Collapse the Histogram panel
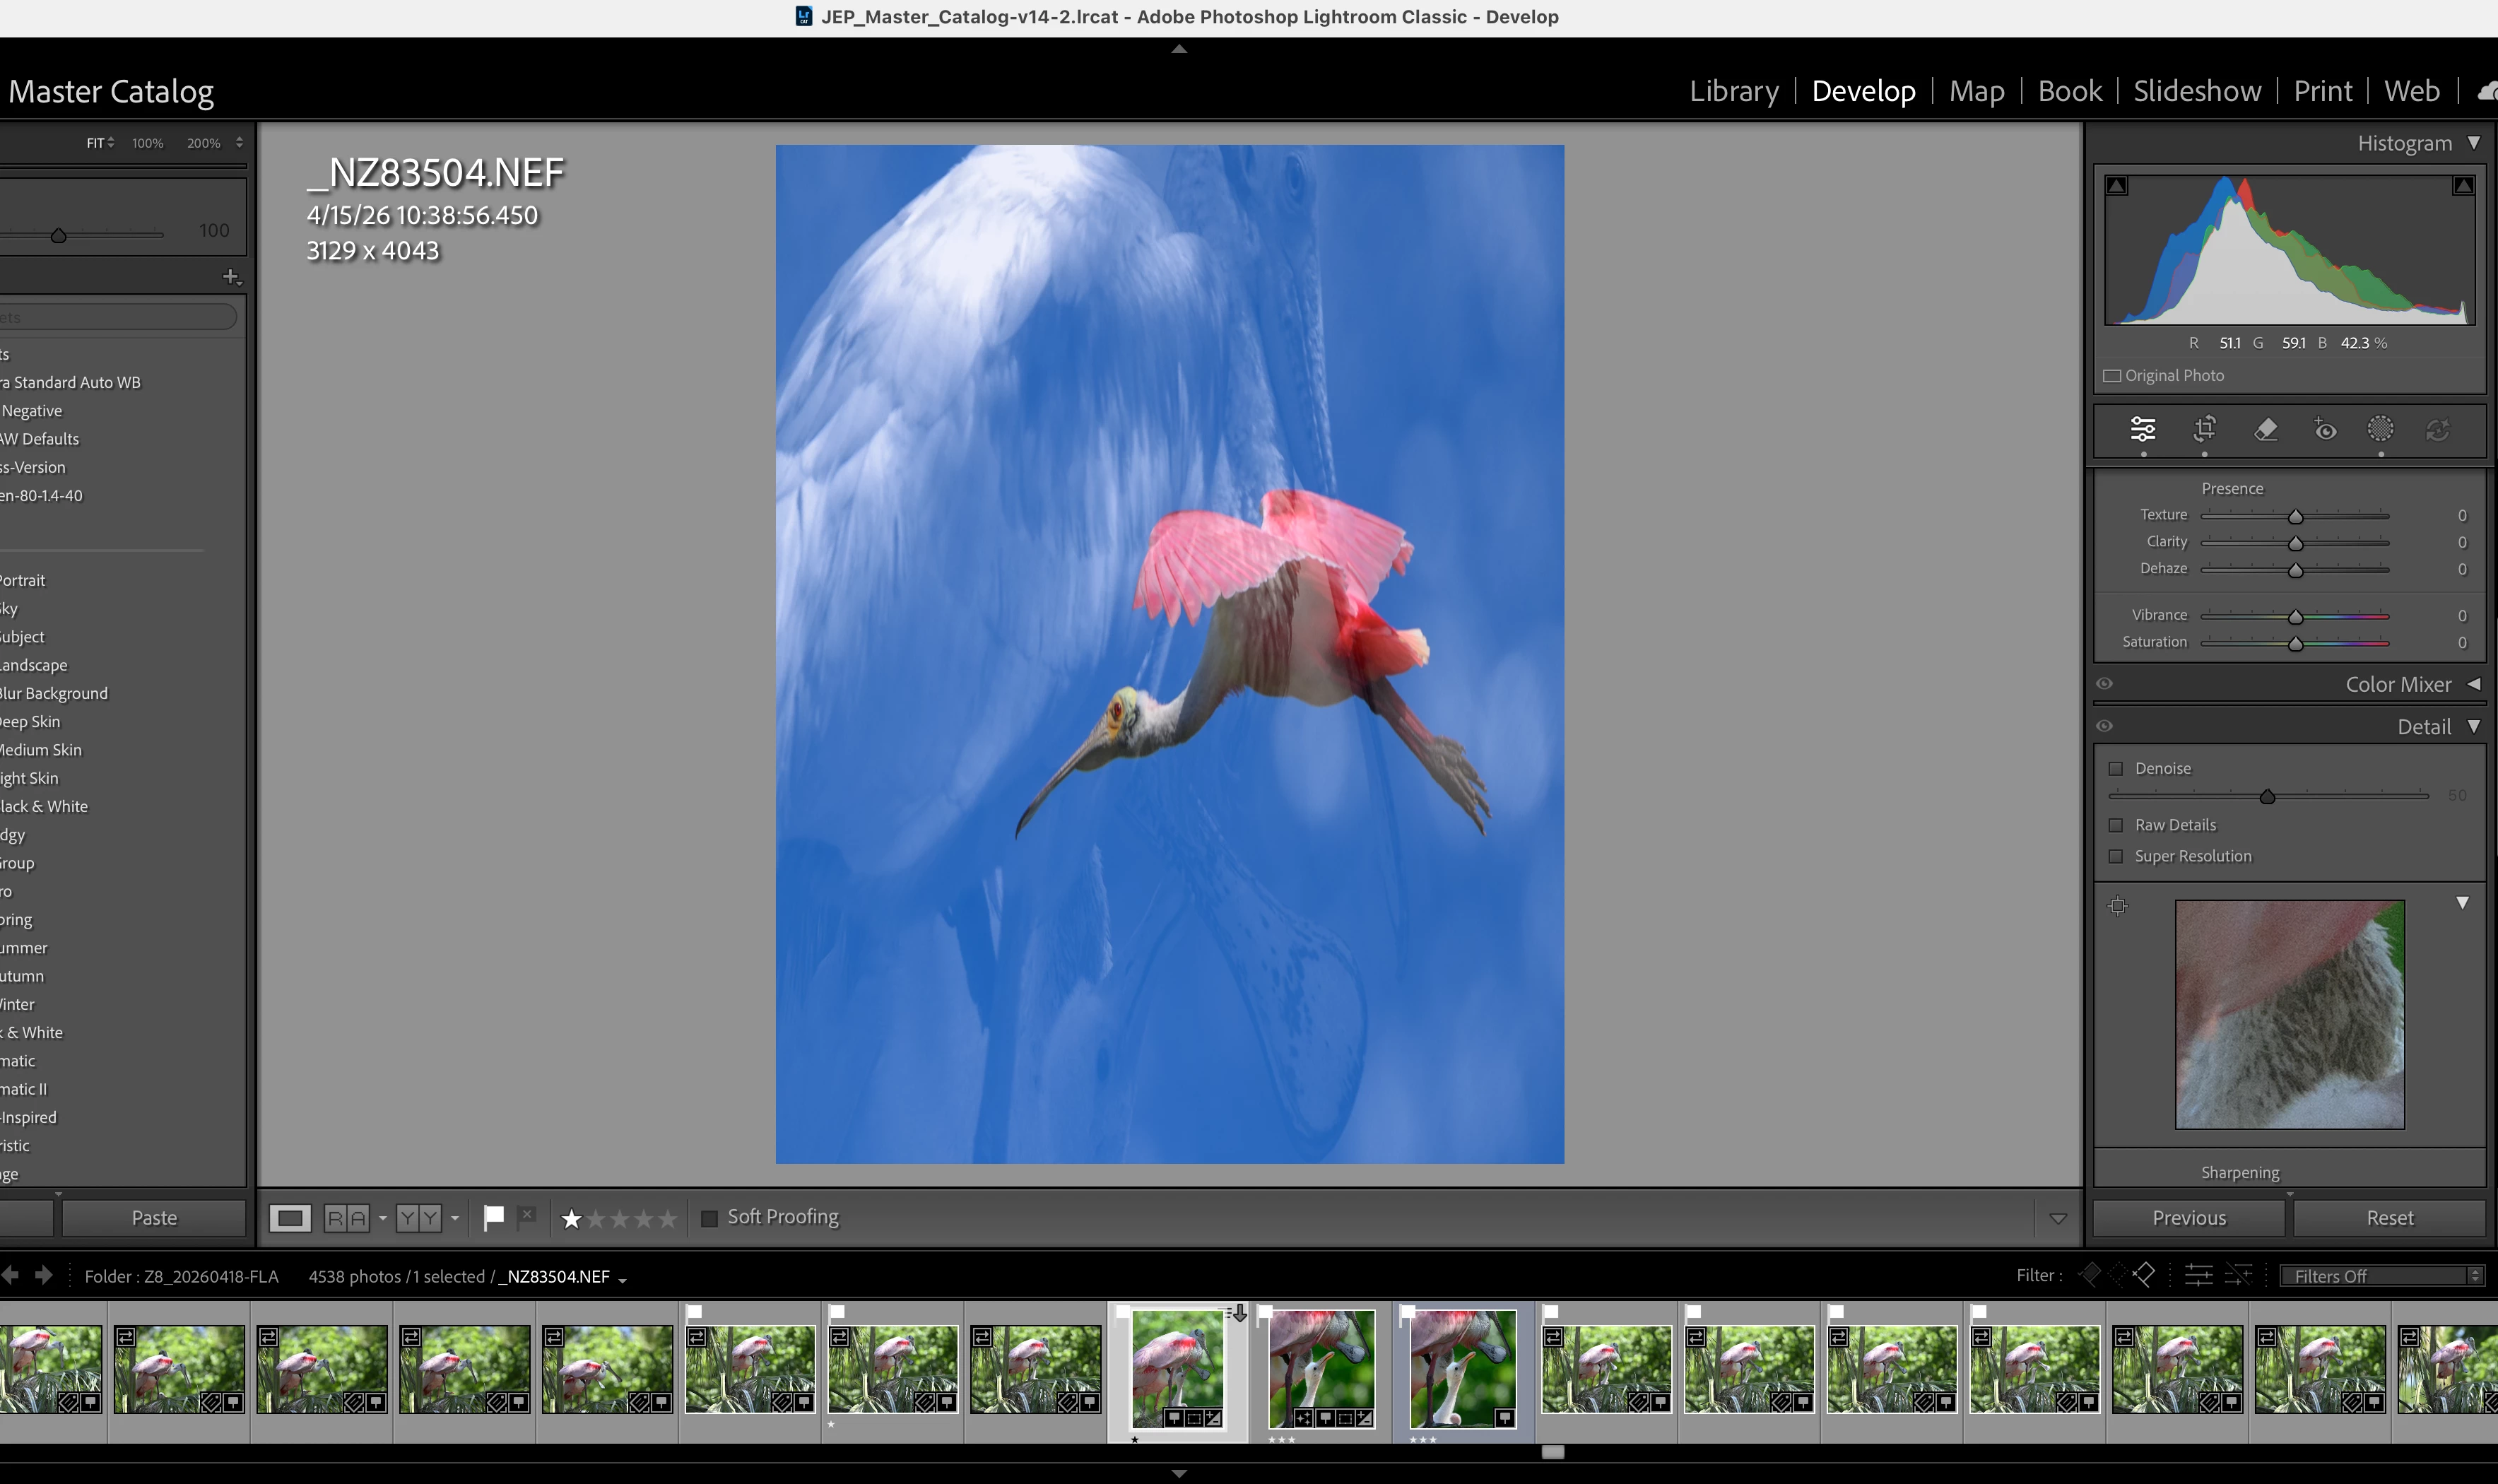The width and height of the screenshot is (2498, 1484). coord(2473,143)
